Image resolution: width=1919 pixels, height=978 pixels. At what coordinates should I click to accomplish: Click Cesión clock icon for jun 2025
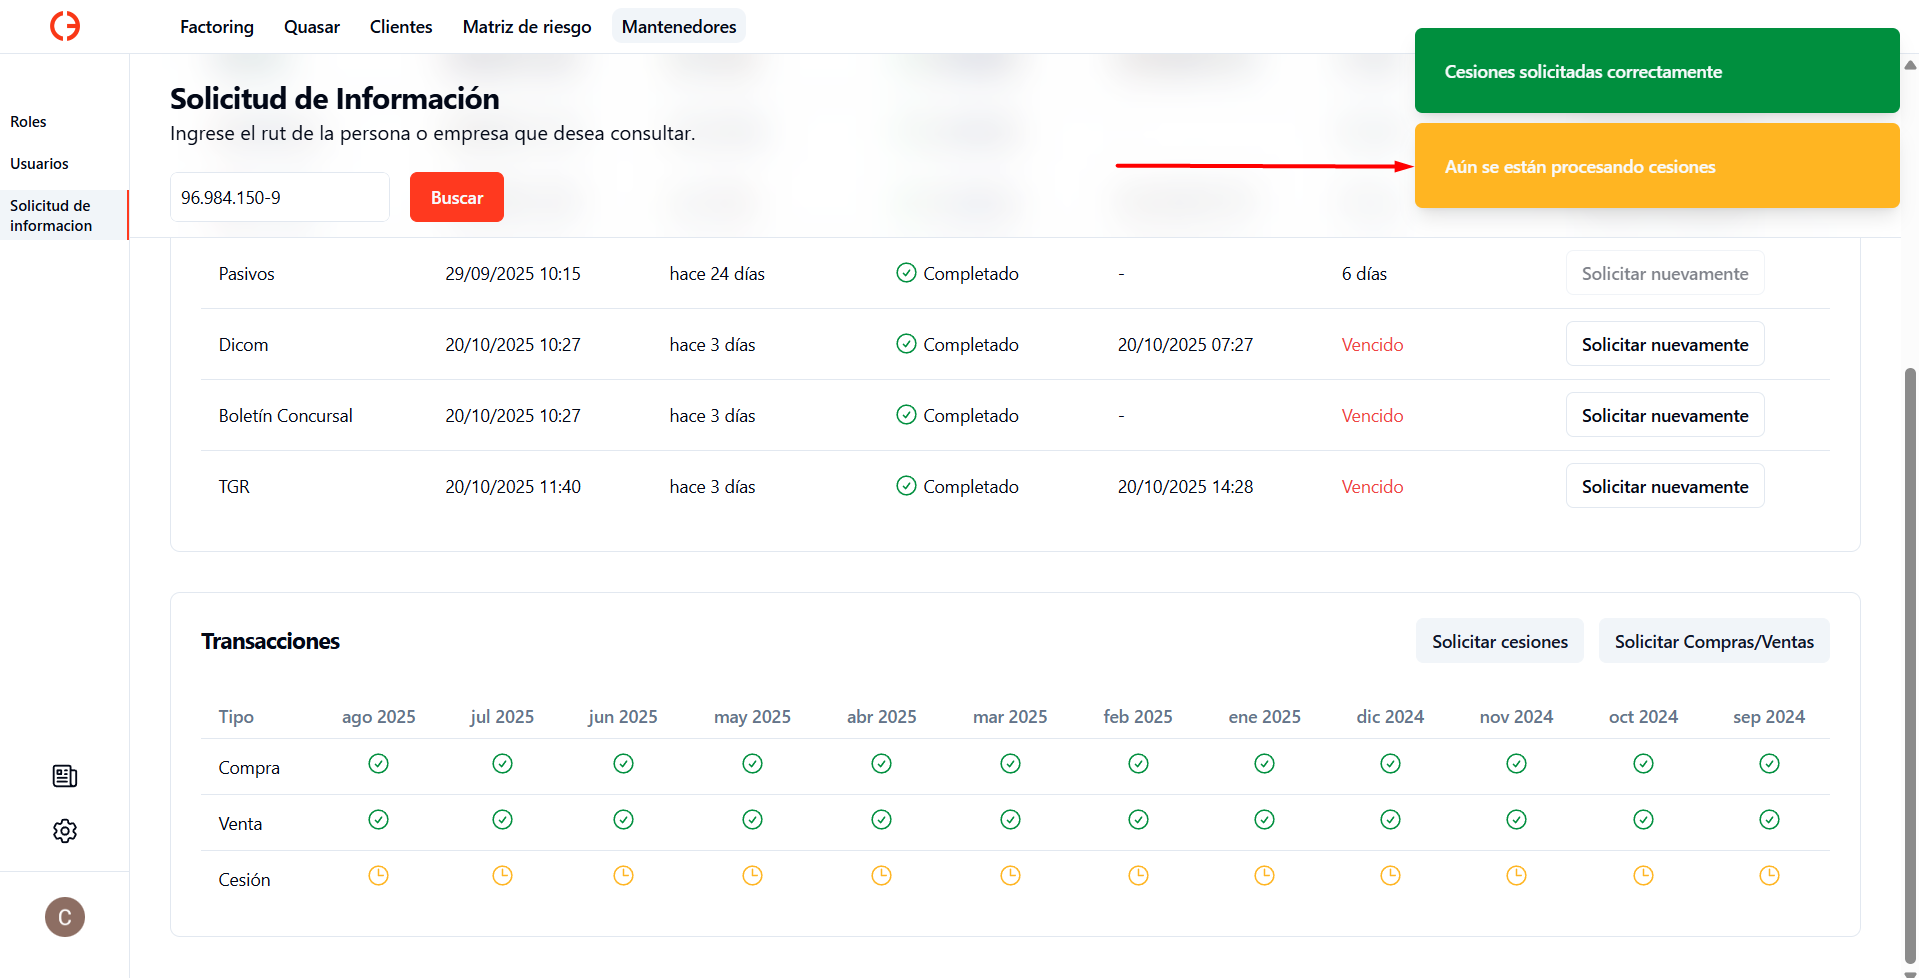(x=623, y=876)
